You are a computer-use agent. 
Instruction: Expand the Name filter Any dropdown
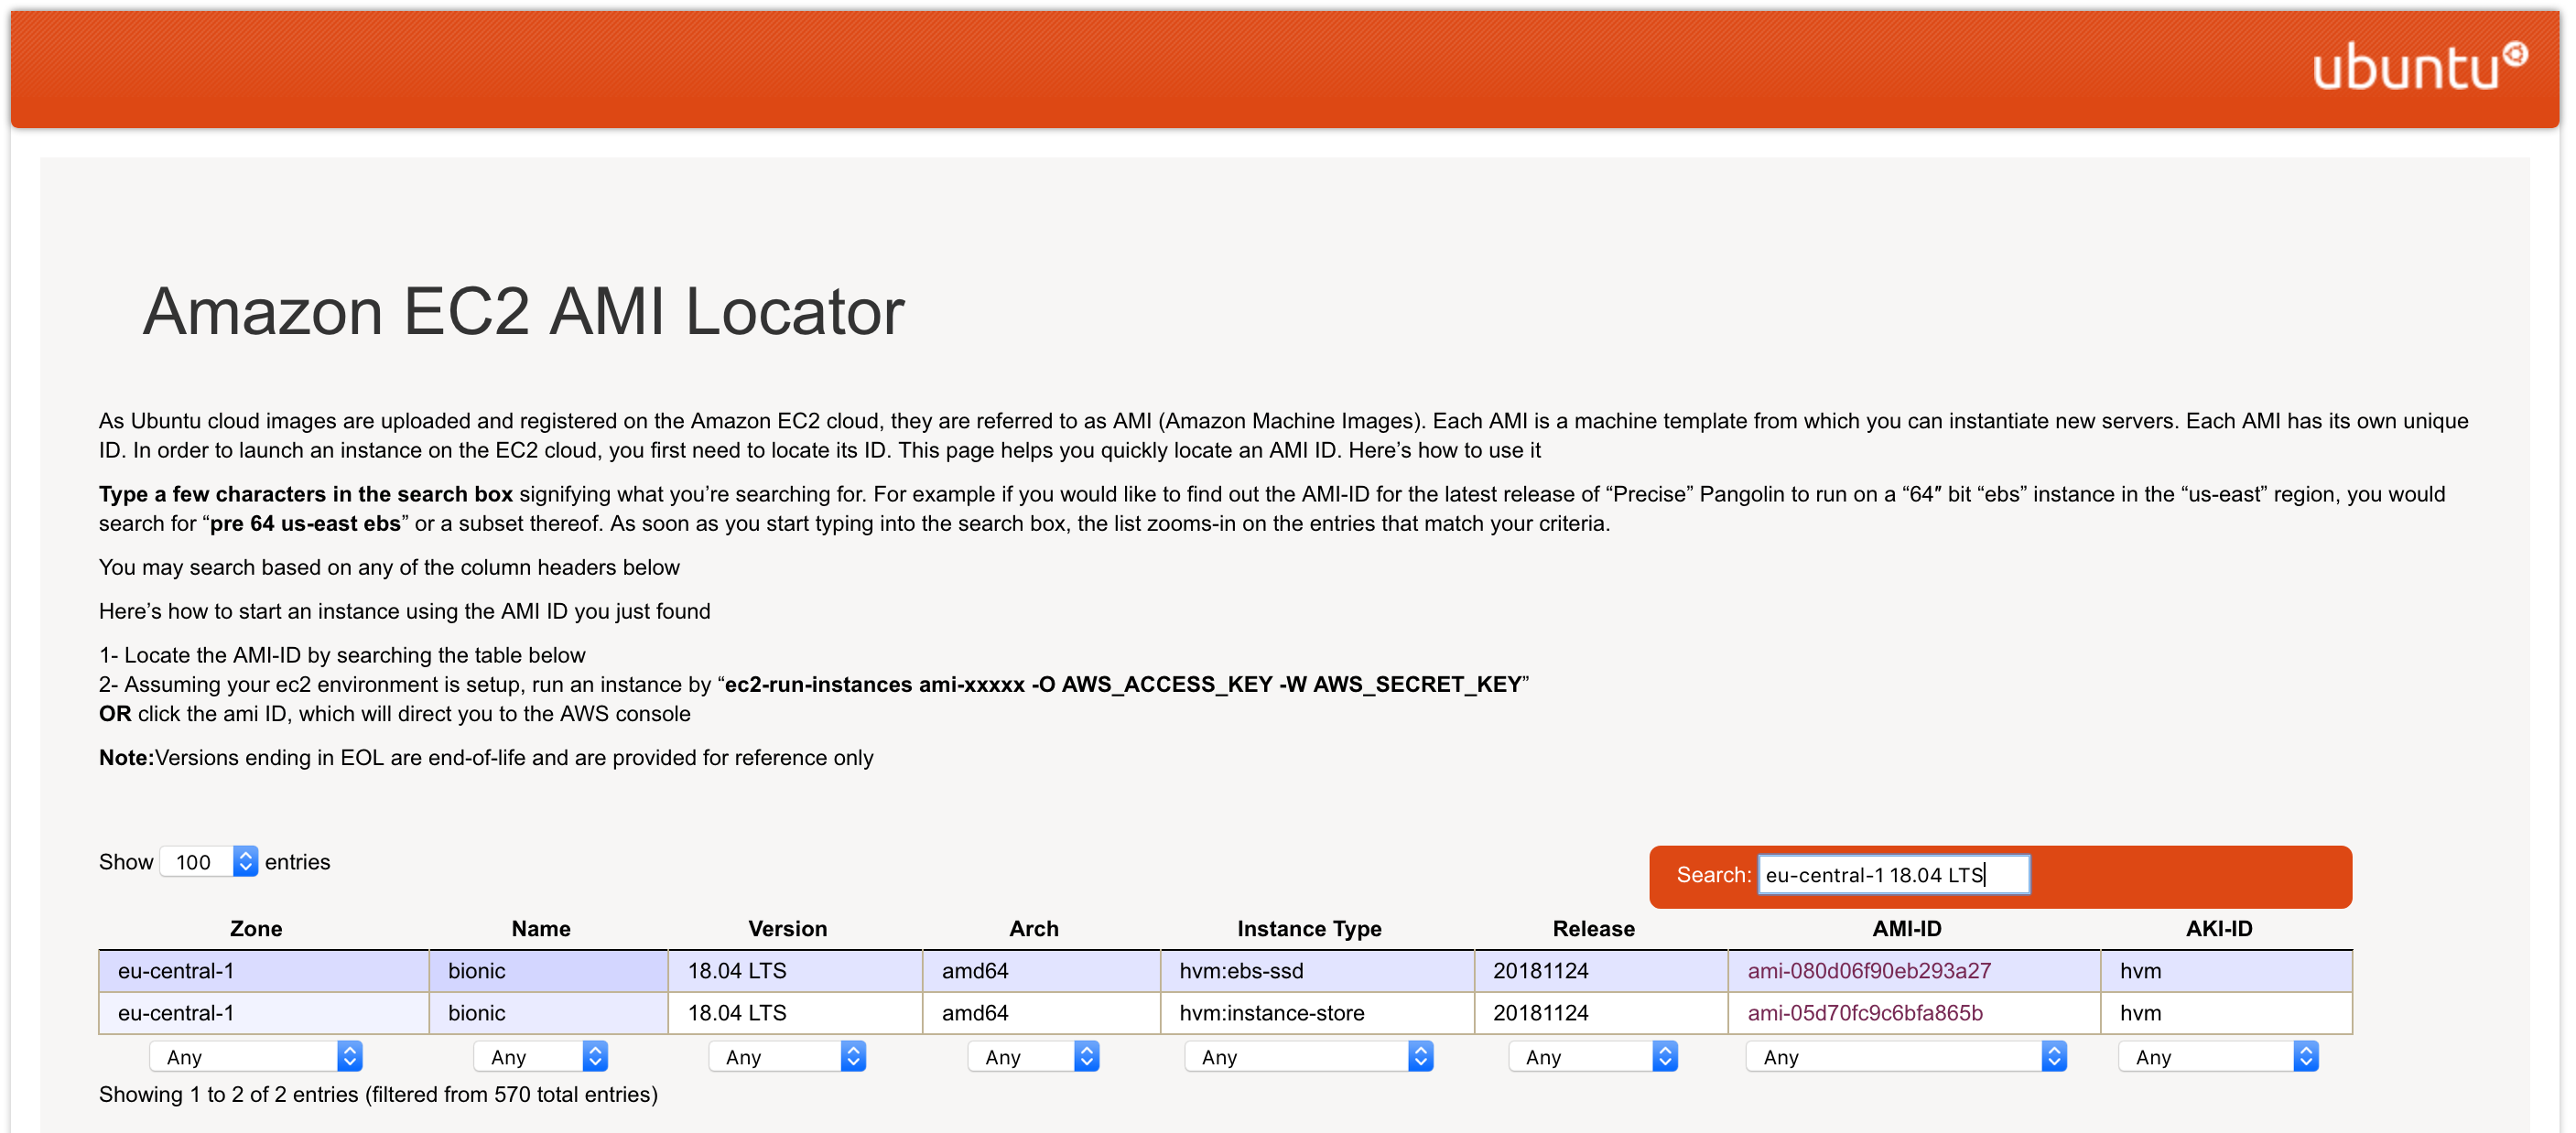(540, 1056)
